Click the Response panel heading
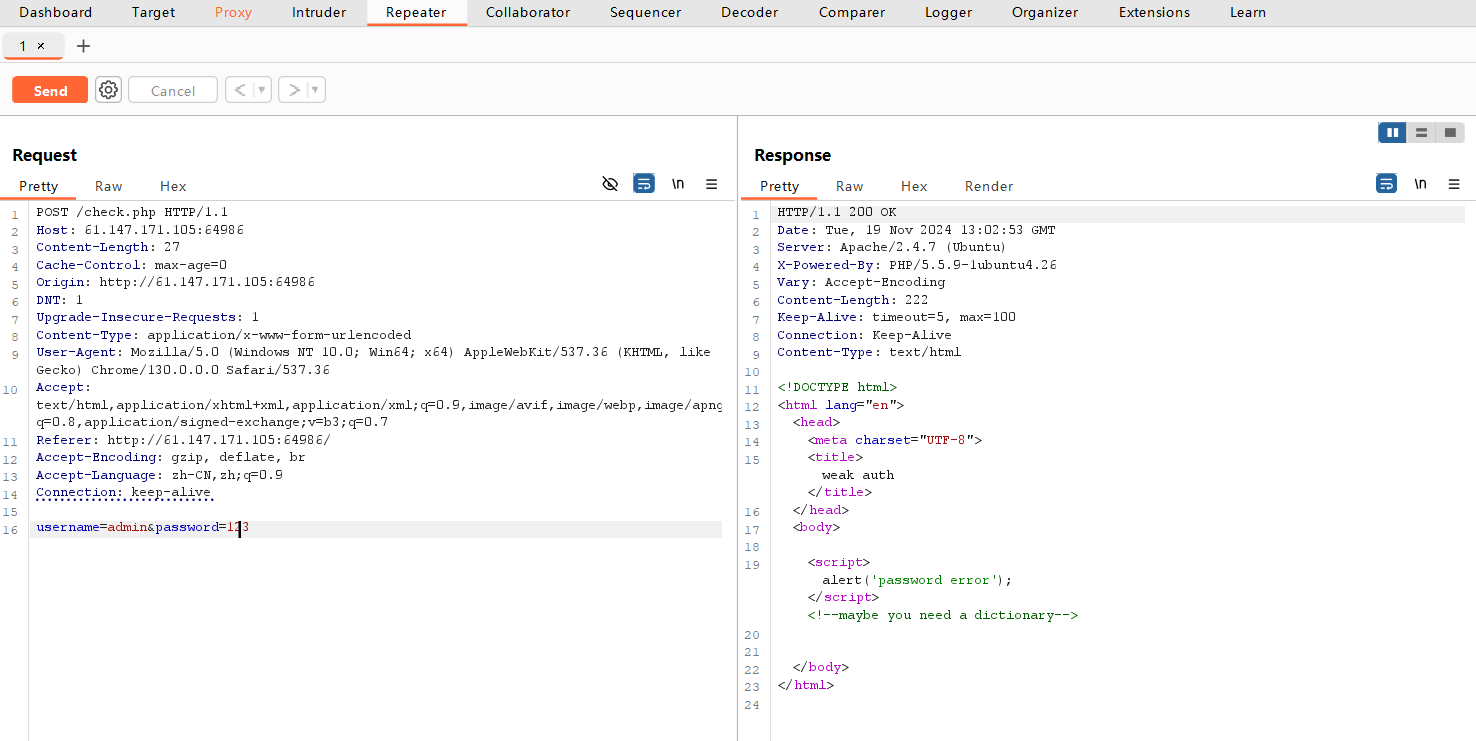Screen dimensions: 1476x741 (x=793, y=155)
